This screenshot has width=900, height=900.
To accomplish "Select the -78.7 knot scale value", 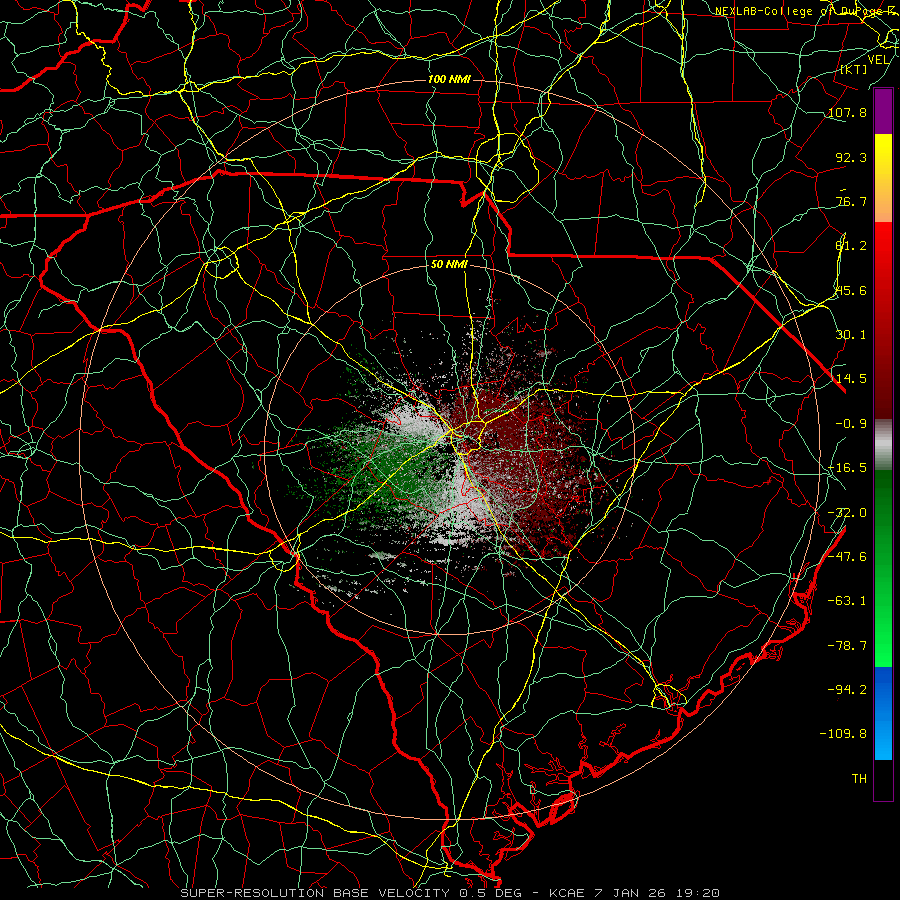I will [847, 646].
